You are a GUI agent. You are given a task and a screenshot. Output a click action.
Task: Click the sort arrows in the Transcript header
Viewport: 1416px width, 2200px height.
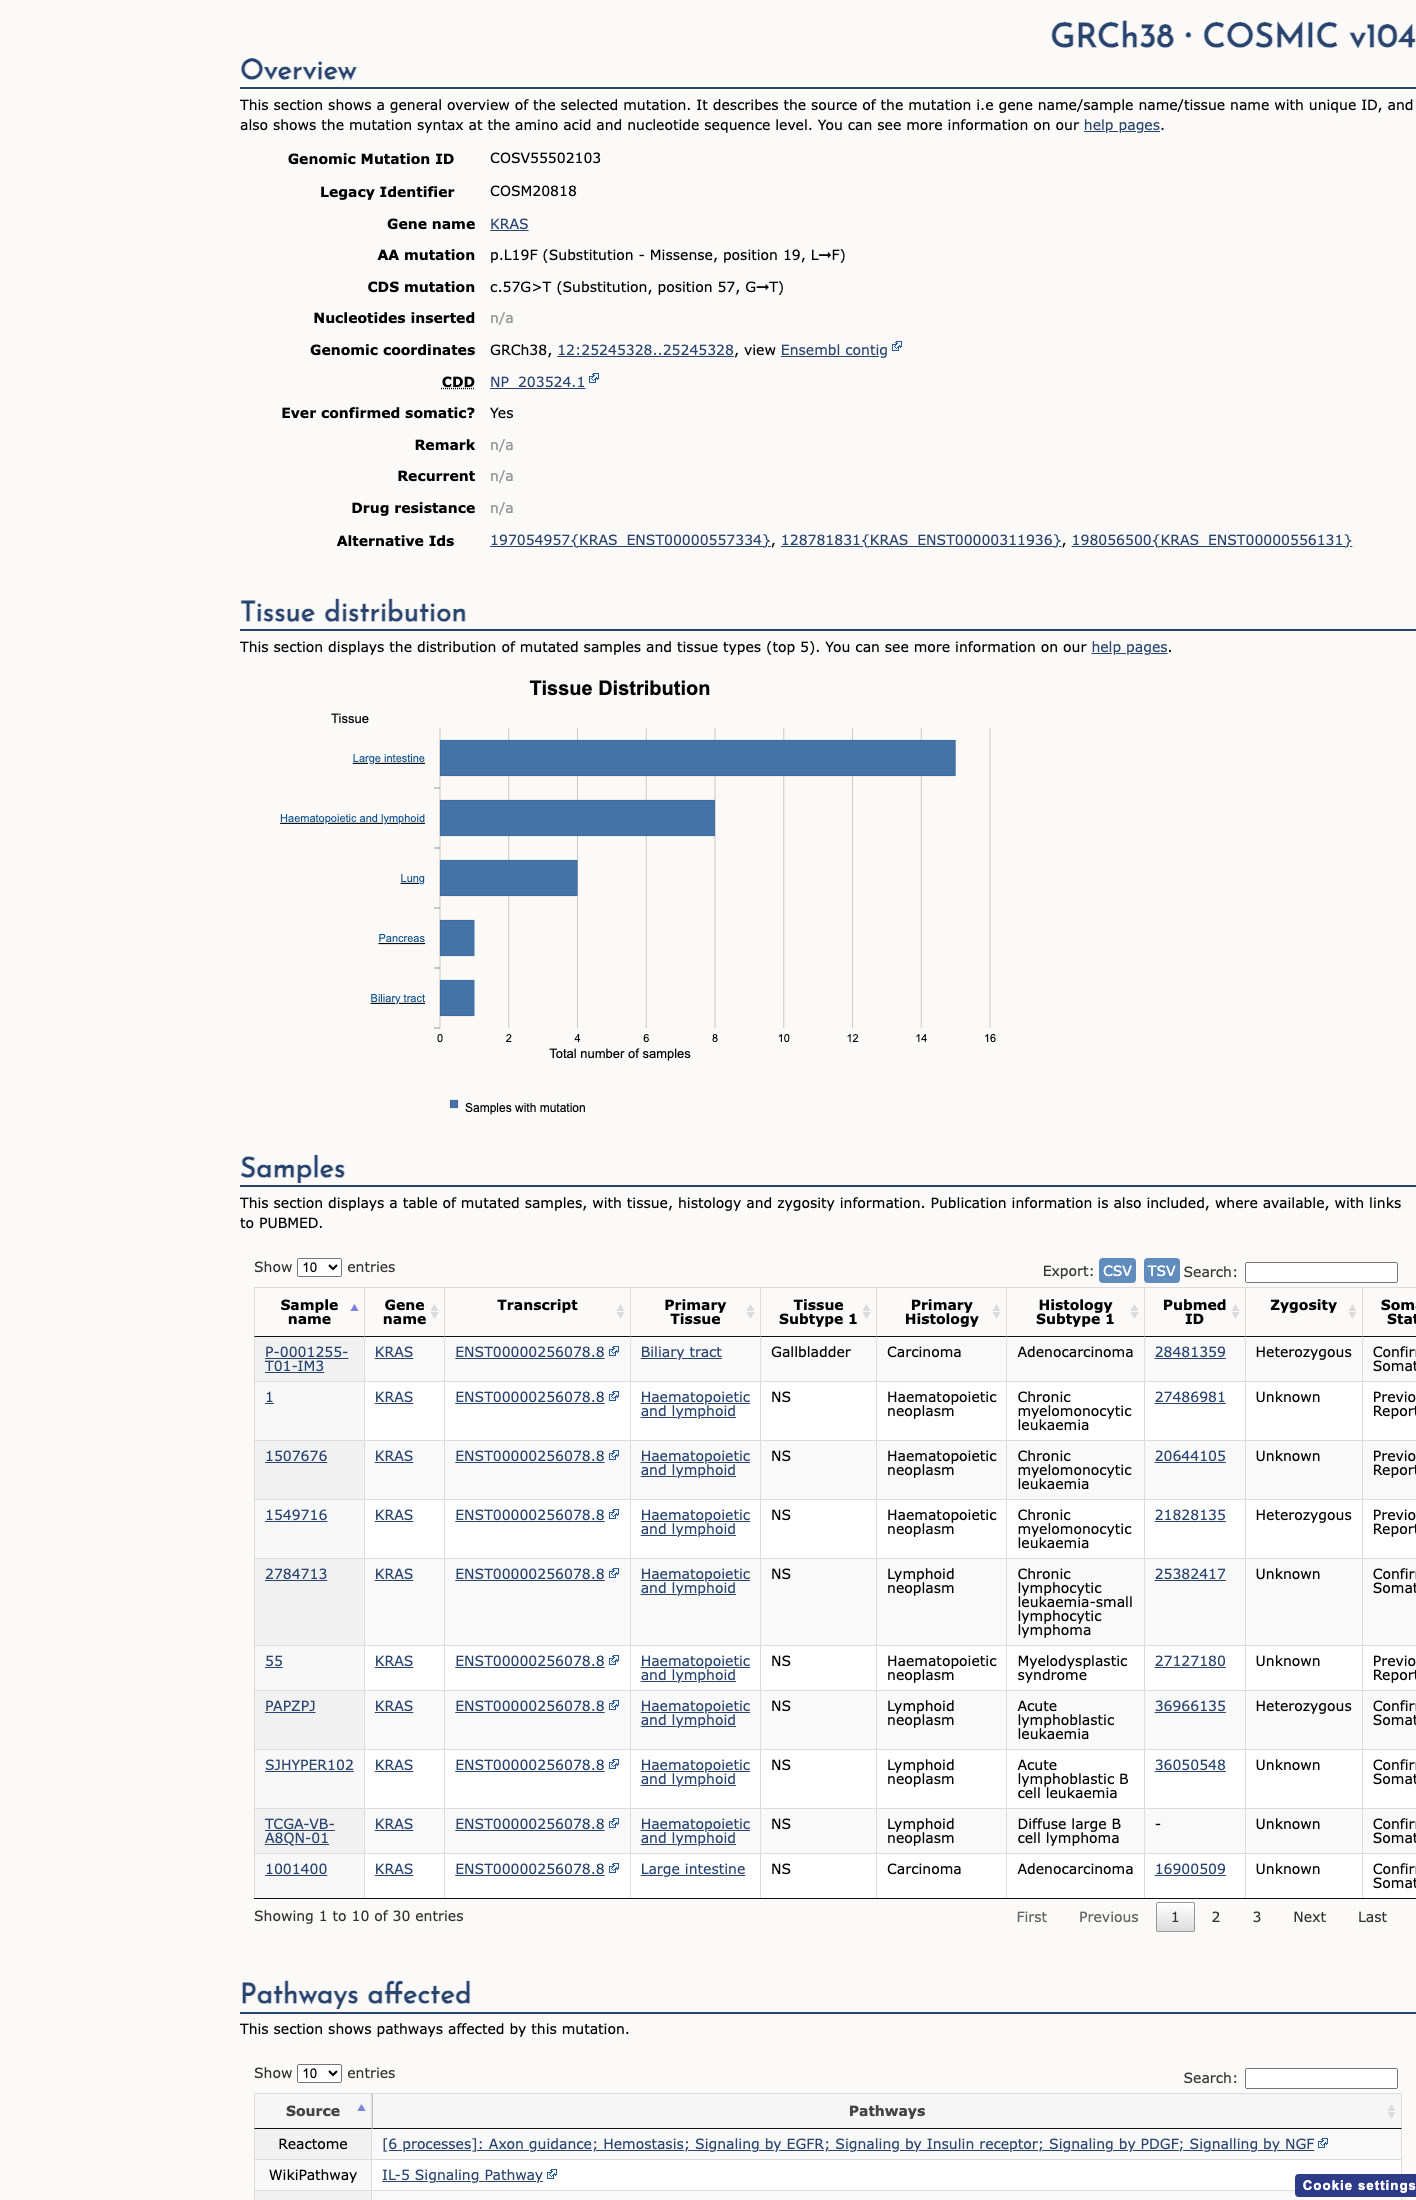620,1312
